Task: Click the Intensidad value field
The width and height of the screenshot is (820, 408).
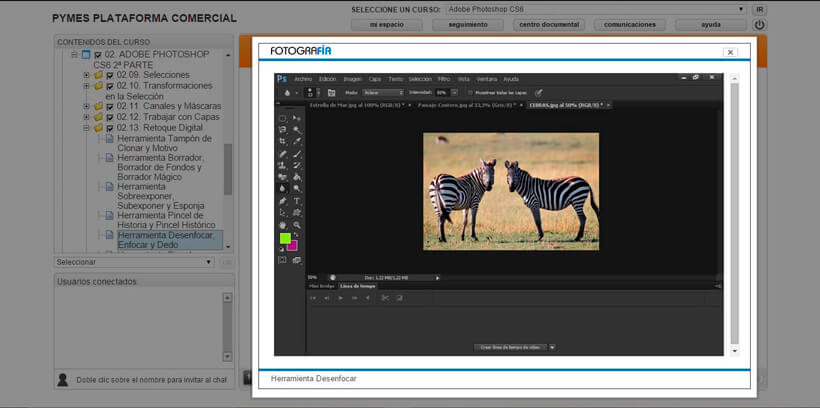Action: (442, 93)
